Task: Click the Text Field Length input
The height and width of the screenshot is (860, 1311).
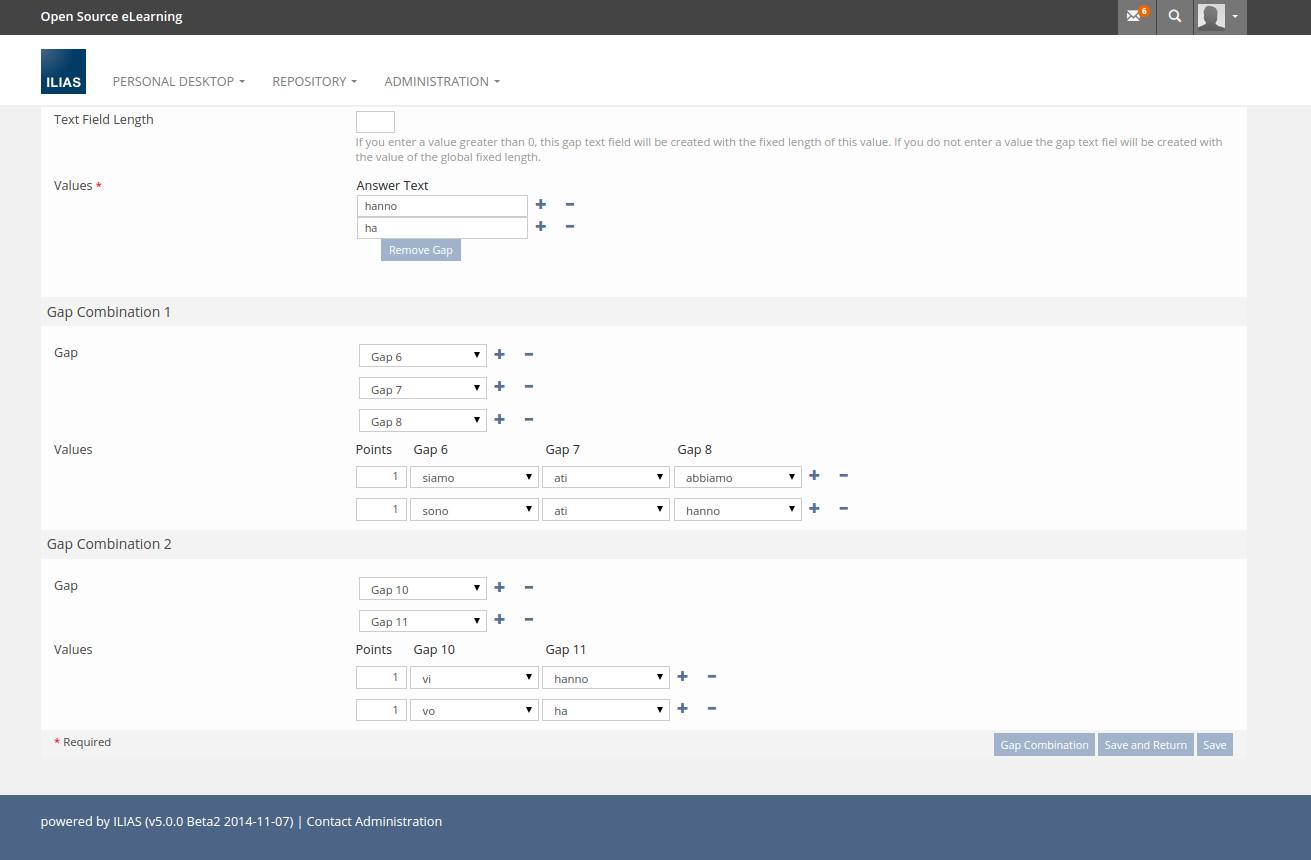Action: pyautogui.click(x=375, y=122)
